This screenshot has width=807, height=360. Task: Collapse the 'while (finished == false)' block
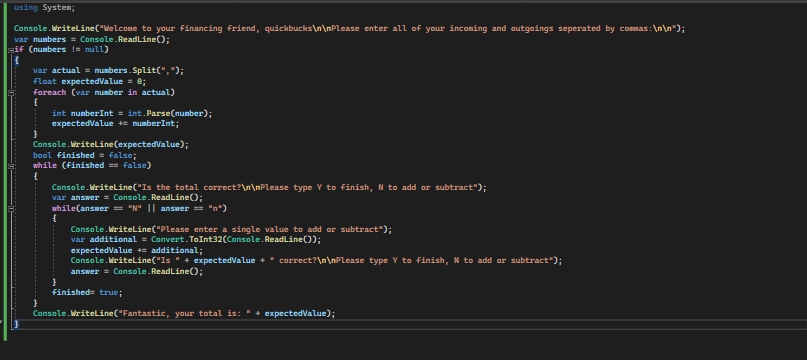[x=10, y=166]
